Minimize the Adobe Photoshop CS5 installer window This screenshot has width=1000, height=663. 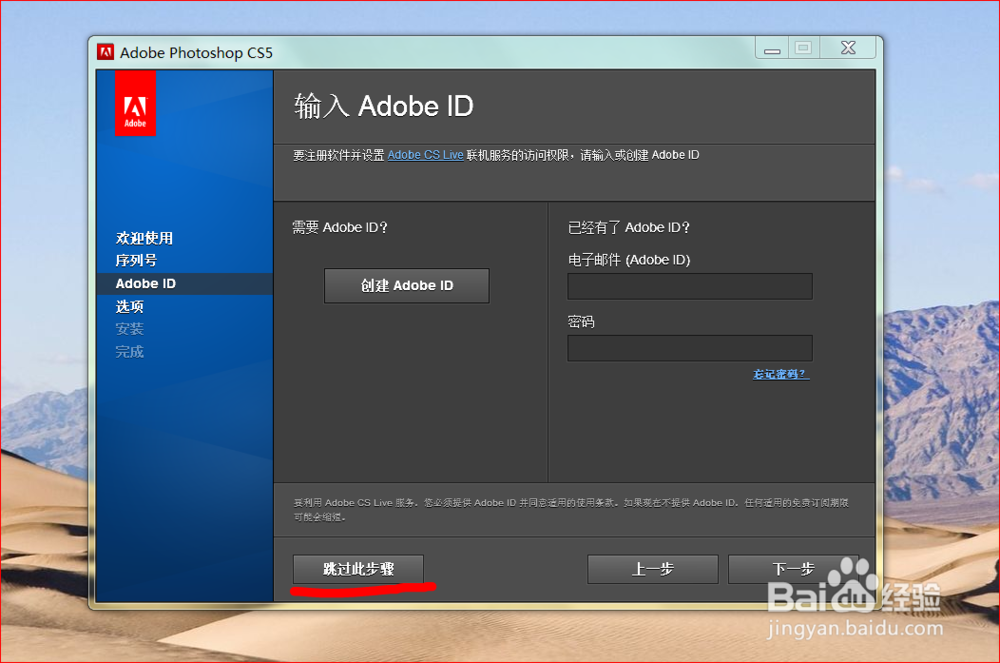(x=772, y=48)
